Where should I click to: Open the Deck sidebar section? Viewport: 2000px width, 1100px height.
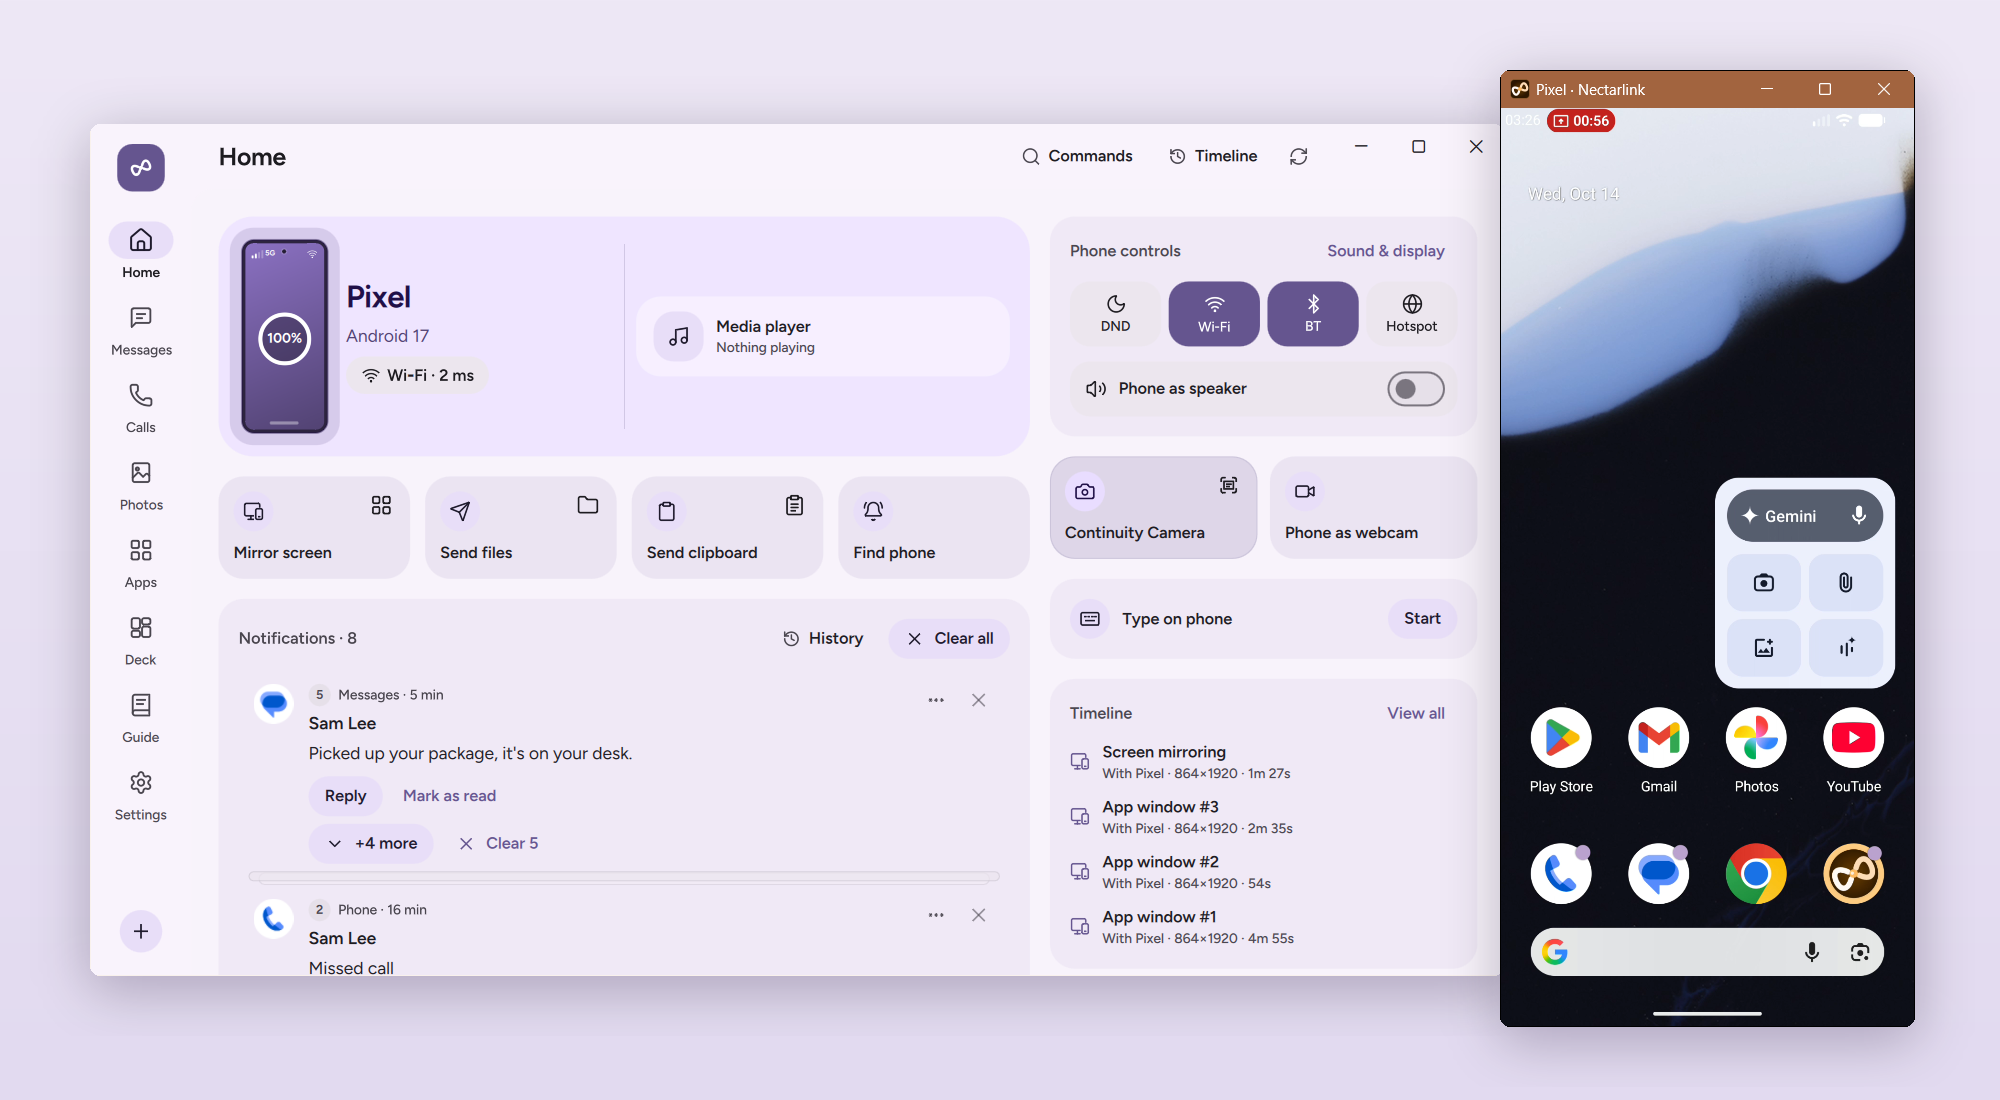coord(141,642)
